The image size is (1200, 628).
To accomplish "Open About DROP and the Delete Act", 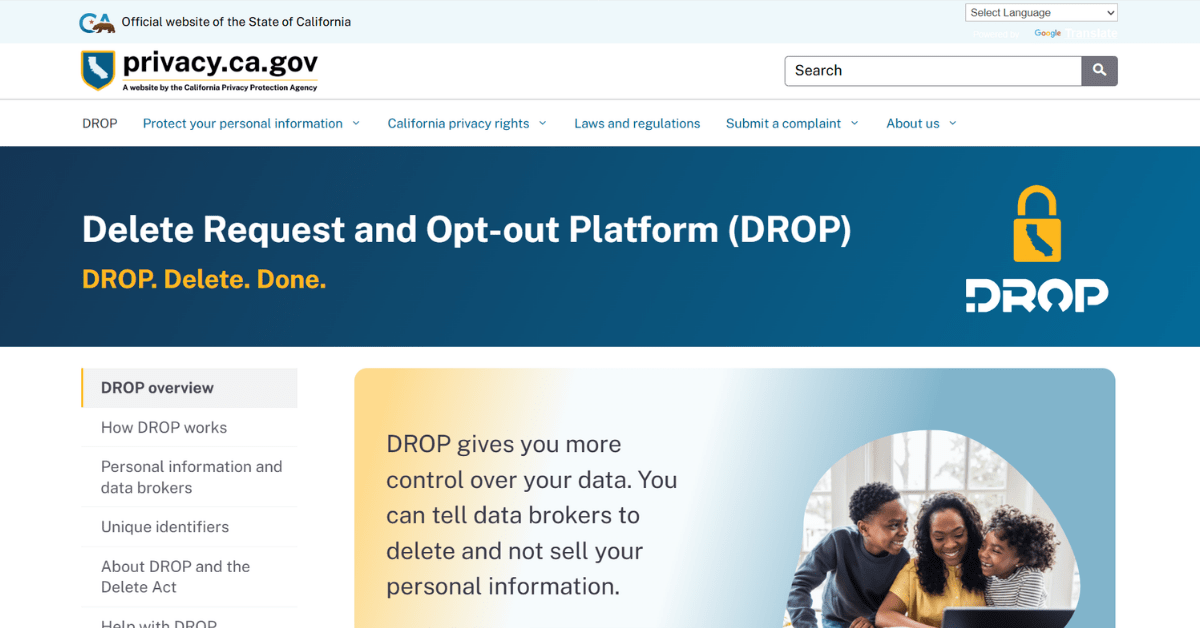I will click(175, 577).
